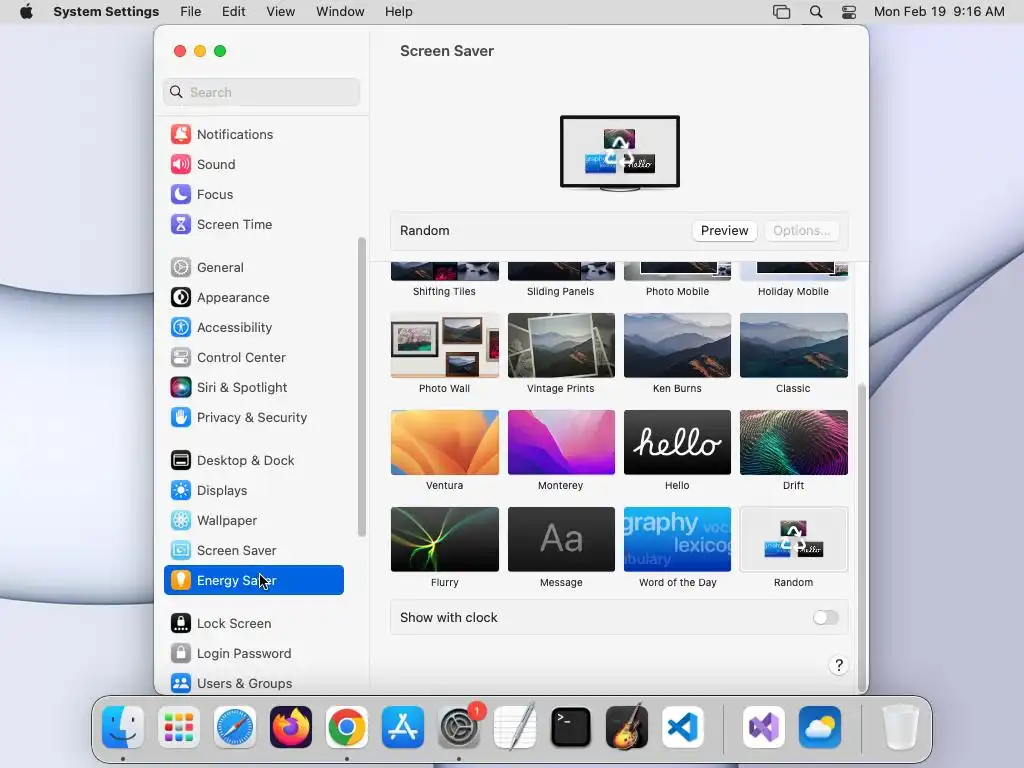
Task: Click the date and time in menu bar
Action: coord(939,12)
